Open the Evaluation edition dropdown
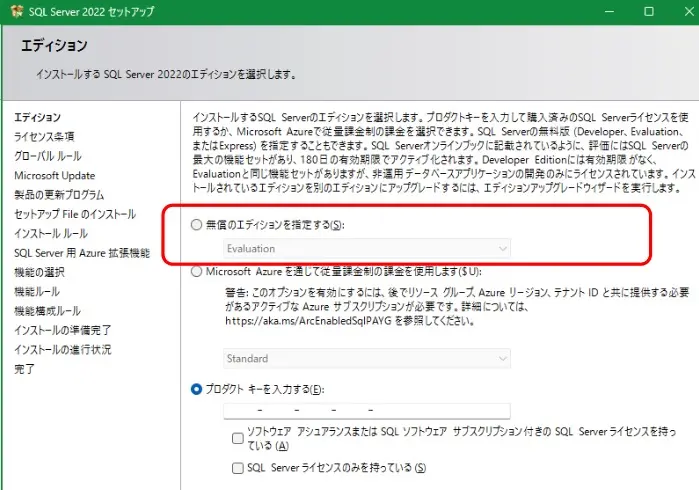This screenshot has width=699, height=490. tap(367, 248)
